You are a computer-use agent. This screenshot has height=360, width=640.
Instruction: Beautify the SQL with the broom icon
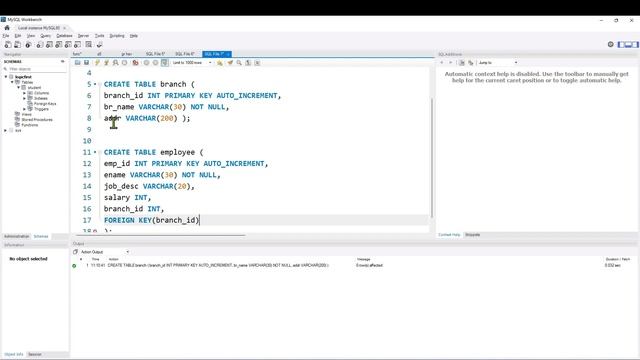point(230,63)
